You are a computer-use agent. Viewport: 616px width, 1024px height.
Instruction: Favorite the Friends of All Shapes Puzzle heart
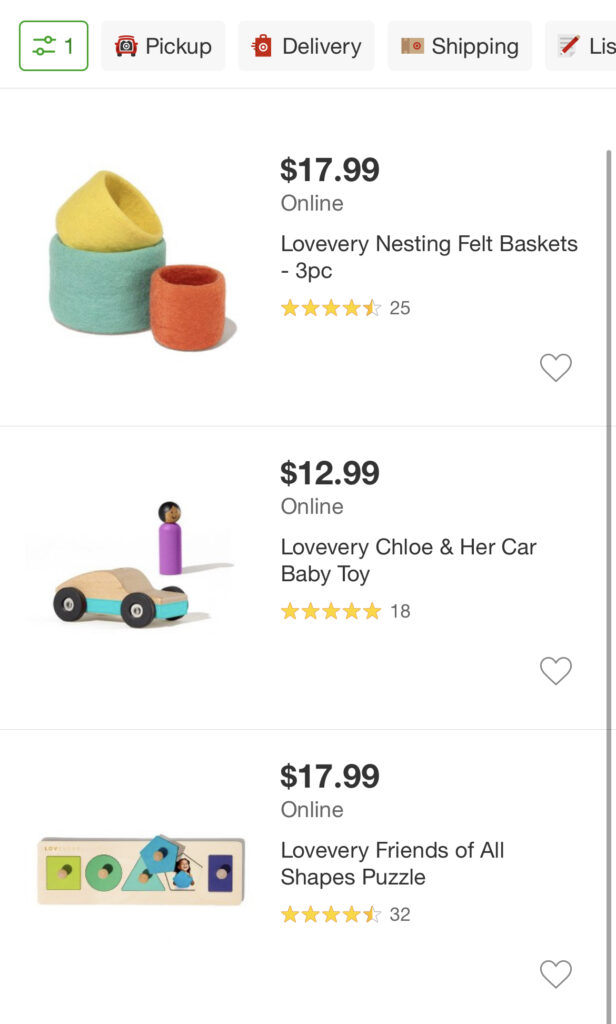coord(556,974)
